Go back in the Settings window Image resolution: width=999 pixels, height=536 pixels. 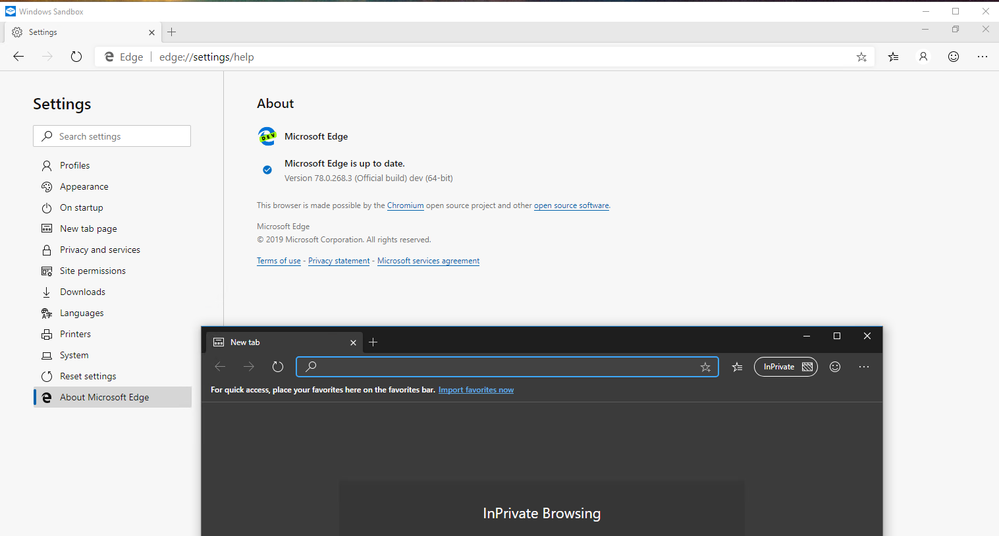[18, 57]
